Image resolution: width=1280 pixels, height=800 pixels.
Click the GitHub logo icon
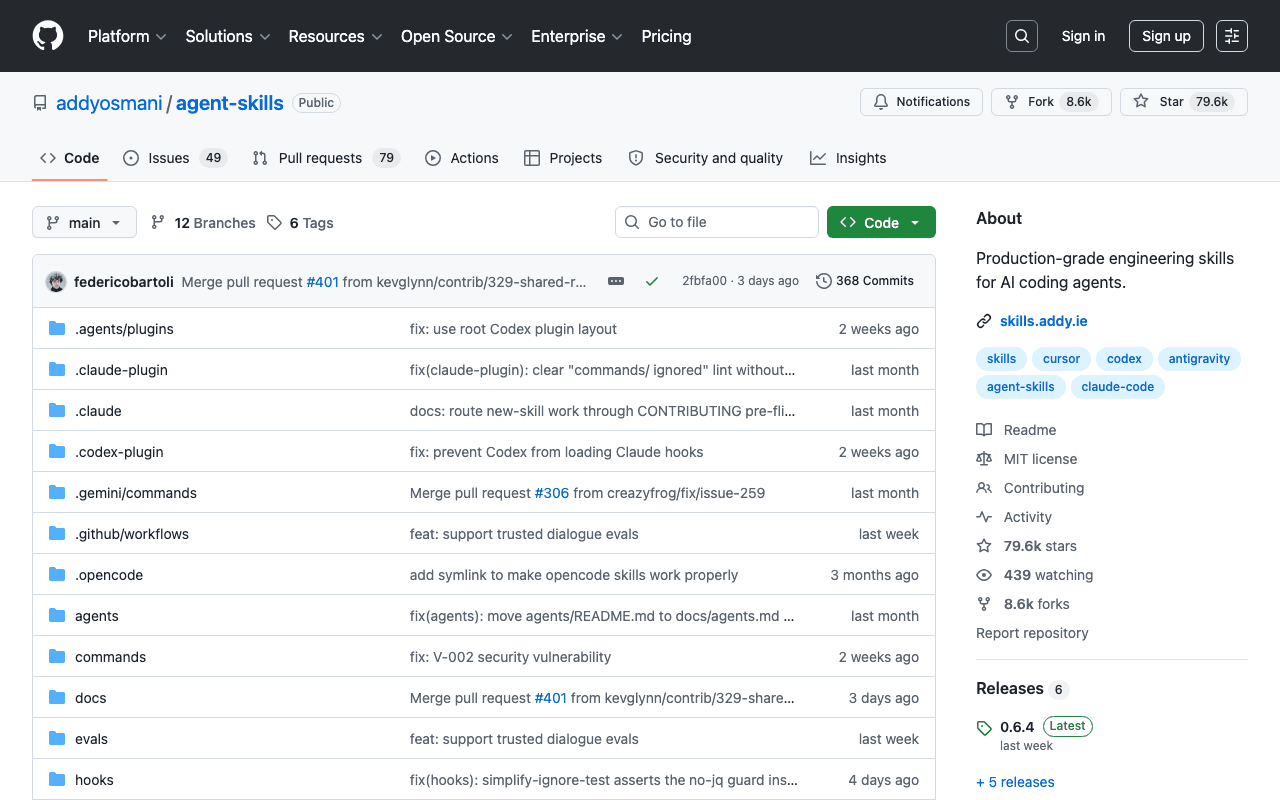point(48,36)
